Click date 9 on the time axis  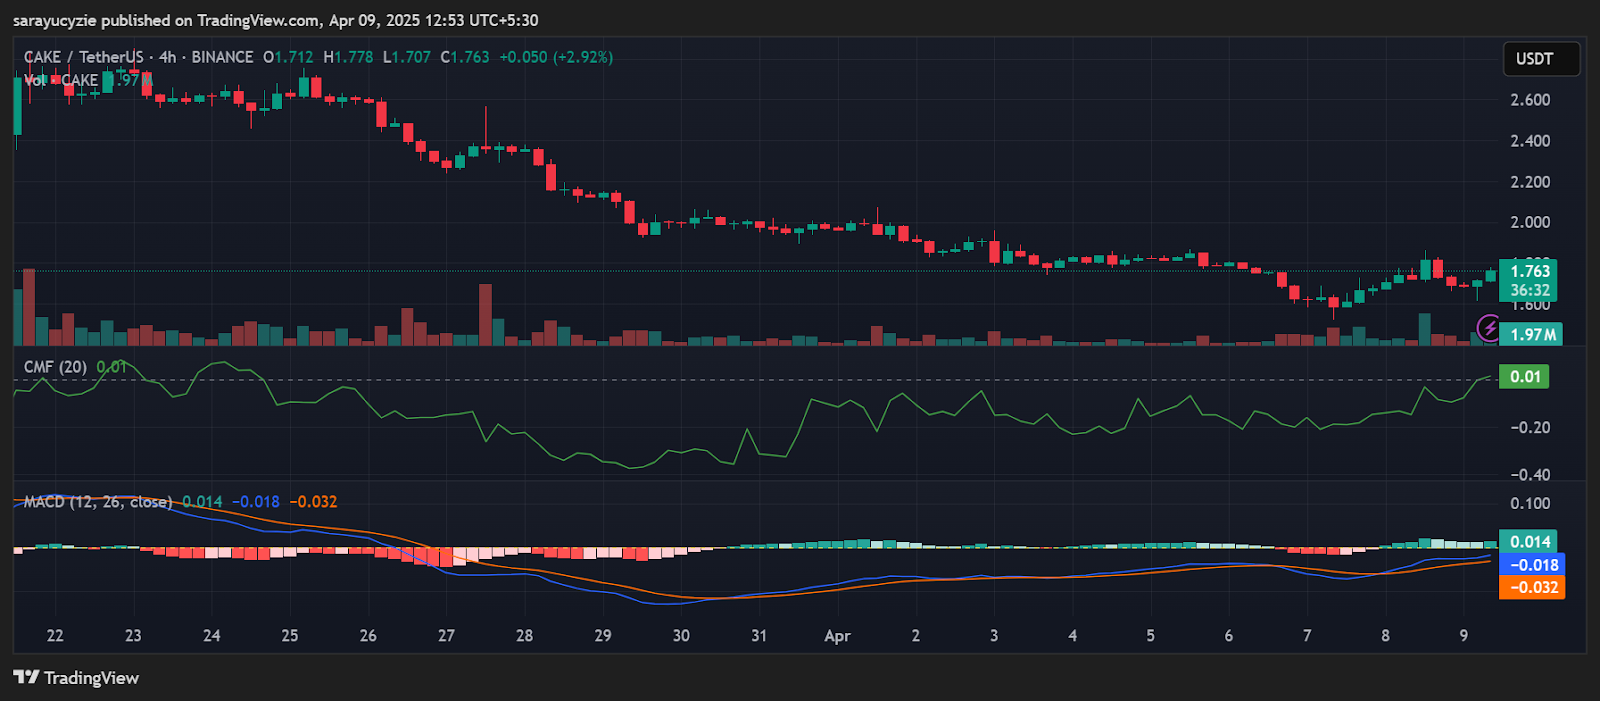1463,636
